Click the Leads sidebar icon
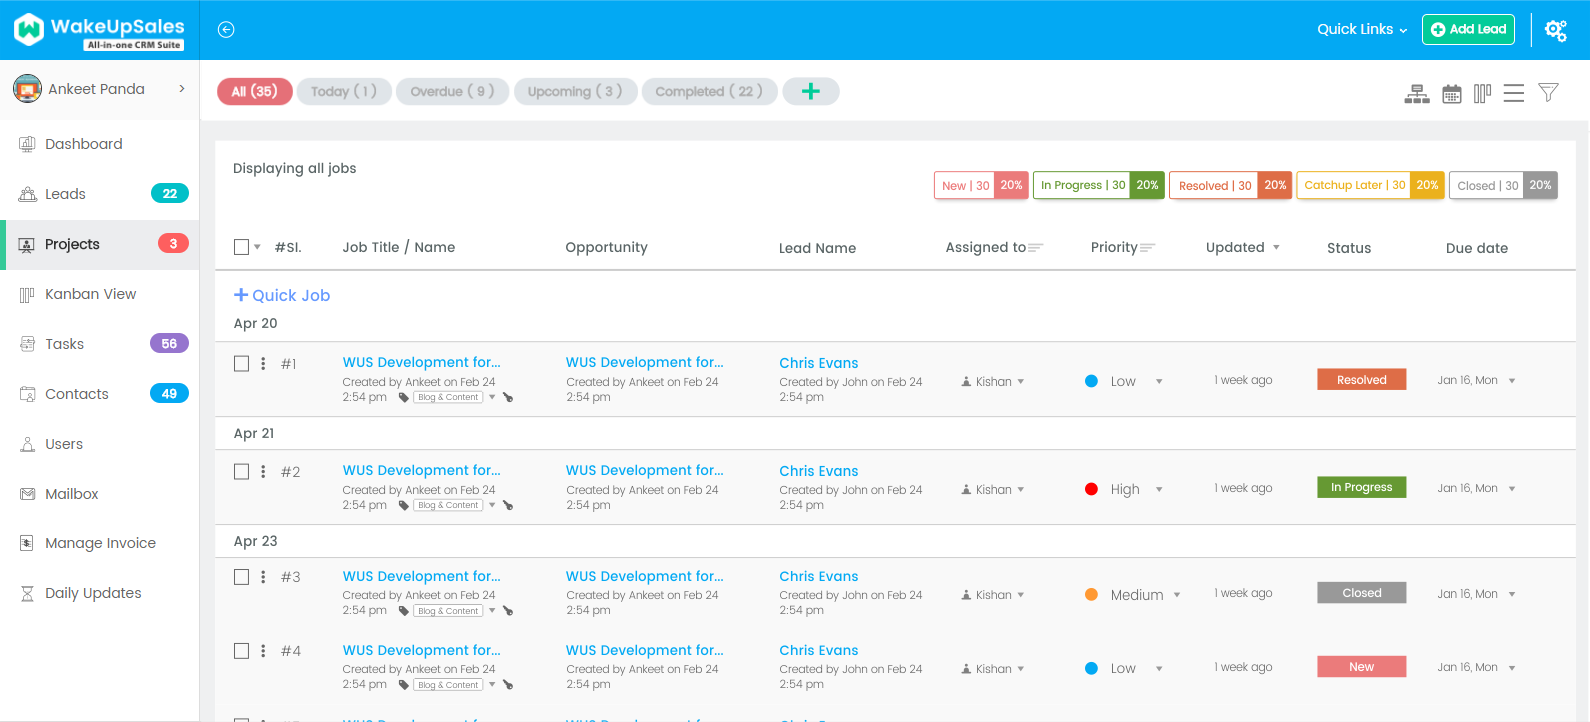 (27, 194)
